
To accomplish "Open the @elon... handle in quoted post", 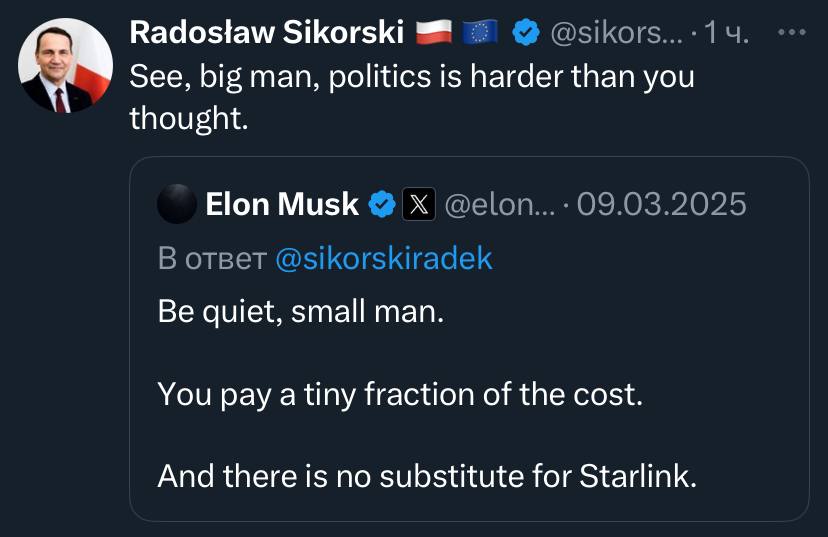I will tap(500, 204).
